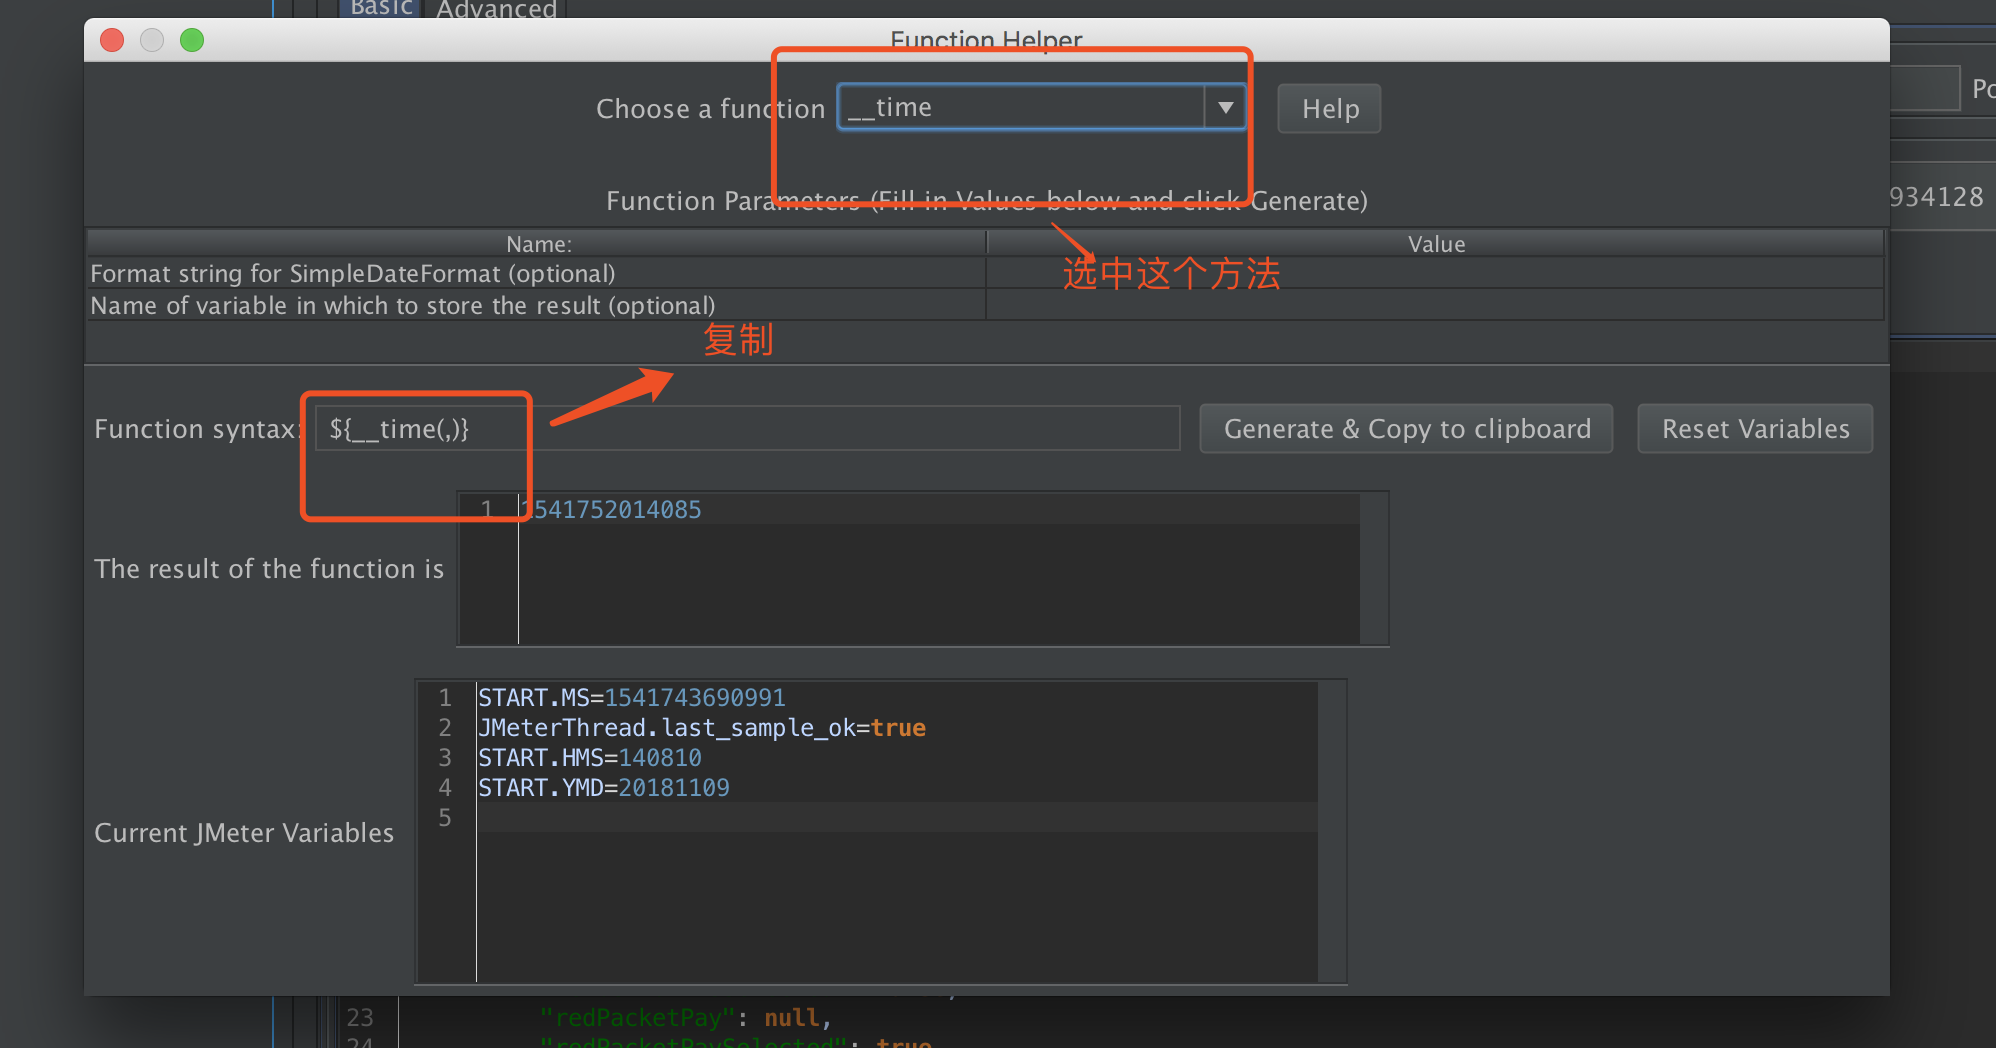Viewport: 1996px width, 1048px height.
Task: Open the function chooser dropdown arrow
Action: 1225,107
